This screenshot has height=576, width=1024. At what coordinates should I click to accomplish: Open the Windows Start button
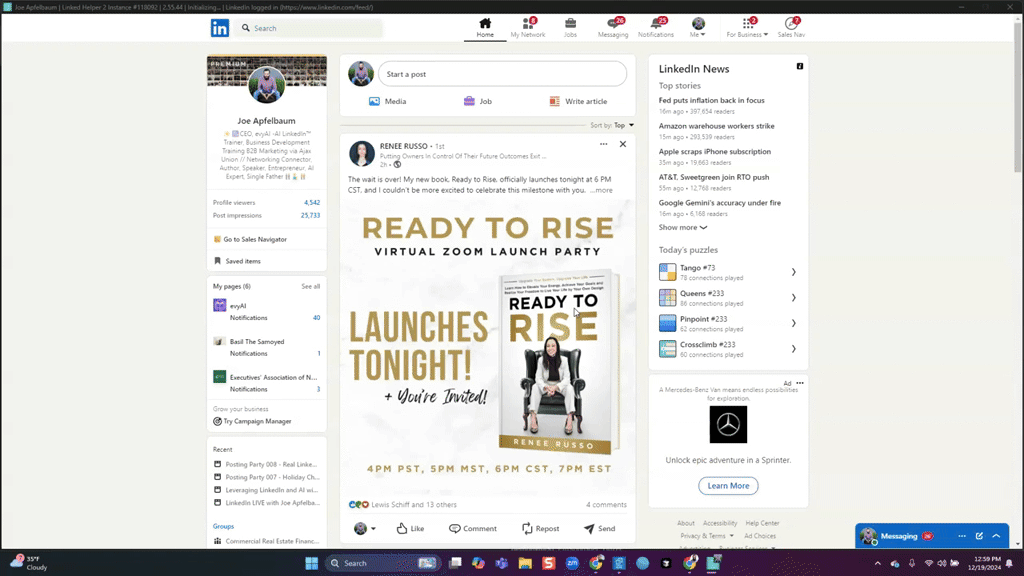[312, 563]
